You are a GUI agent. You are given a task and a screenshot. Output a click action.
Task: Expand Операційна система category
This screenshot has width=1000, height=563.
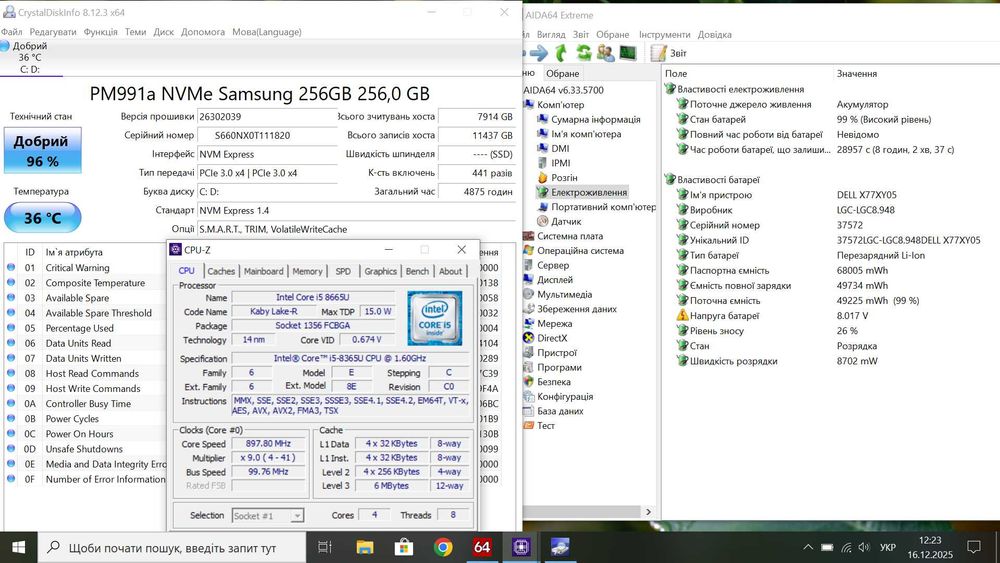[573, 251]
